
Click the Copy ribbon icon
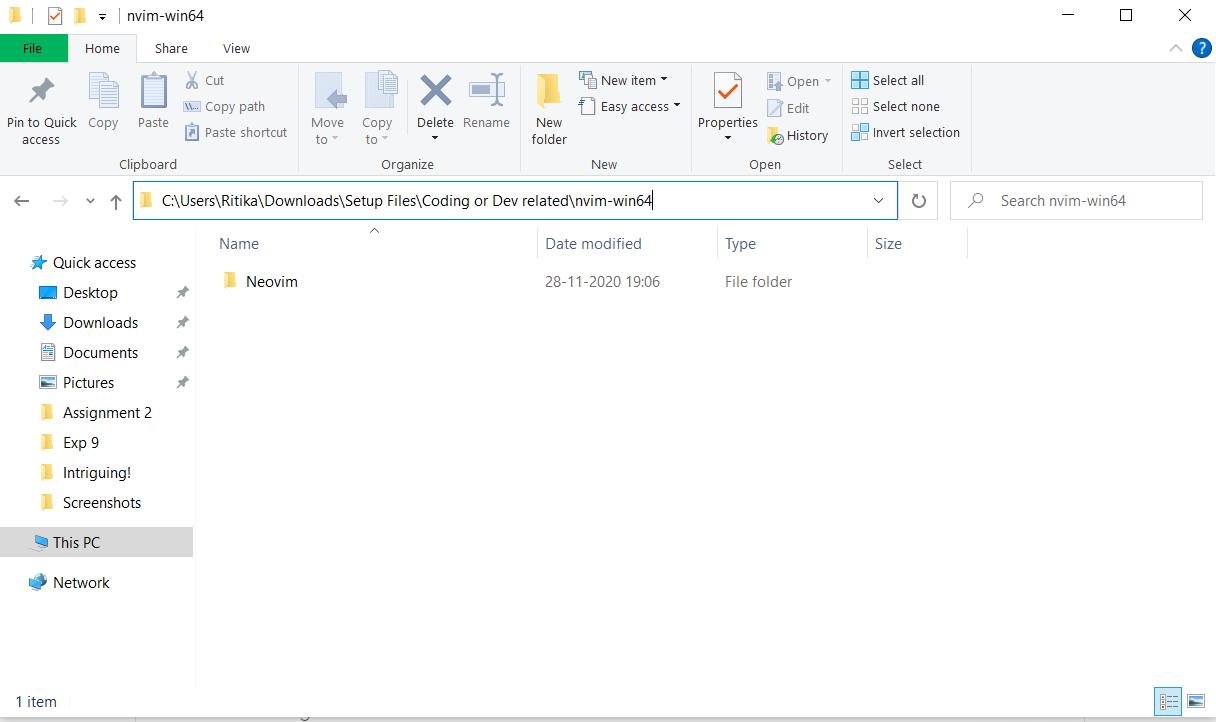(x=103, y=102)
